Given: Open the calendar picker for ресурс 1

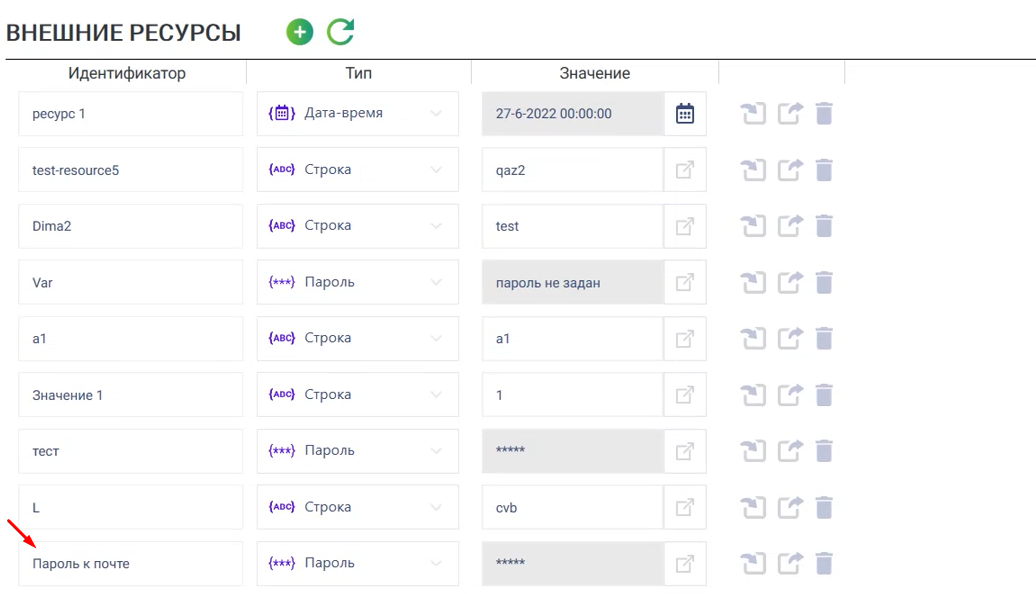Looking at the screenshot, I should [x=685, y=114].
